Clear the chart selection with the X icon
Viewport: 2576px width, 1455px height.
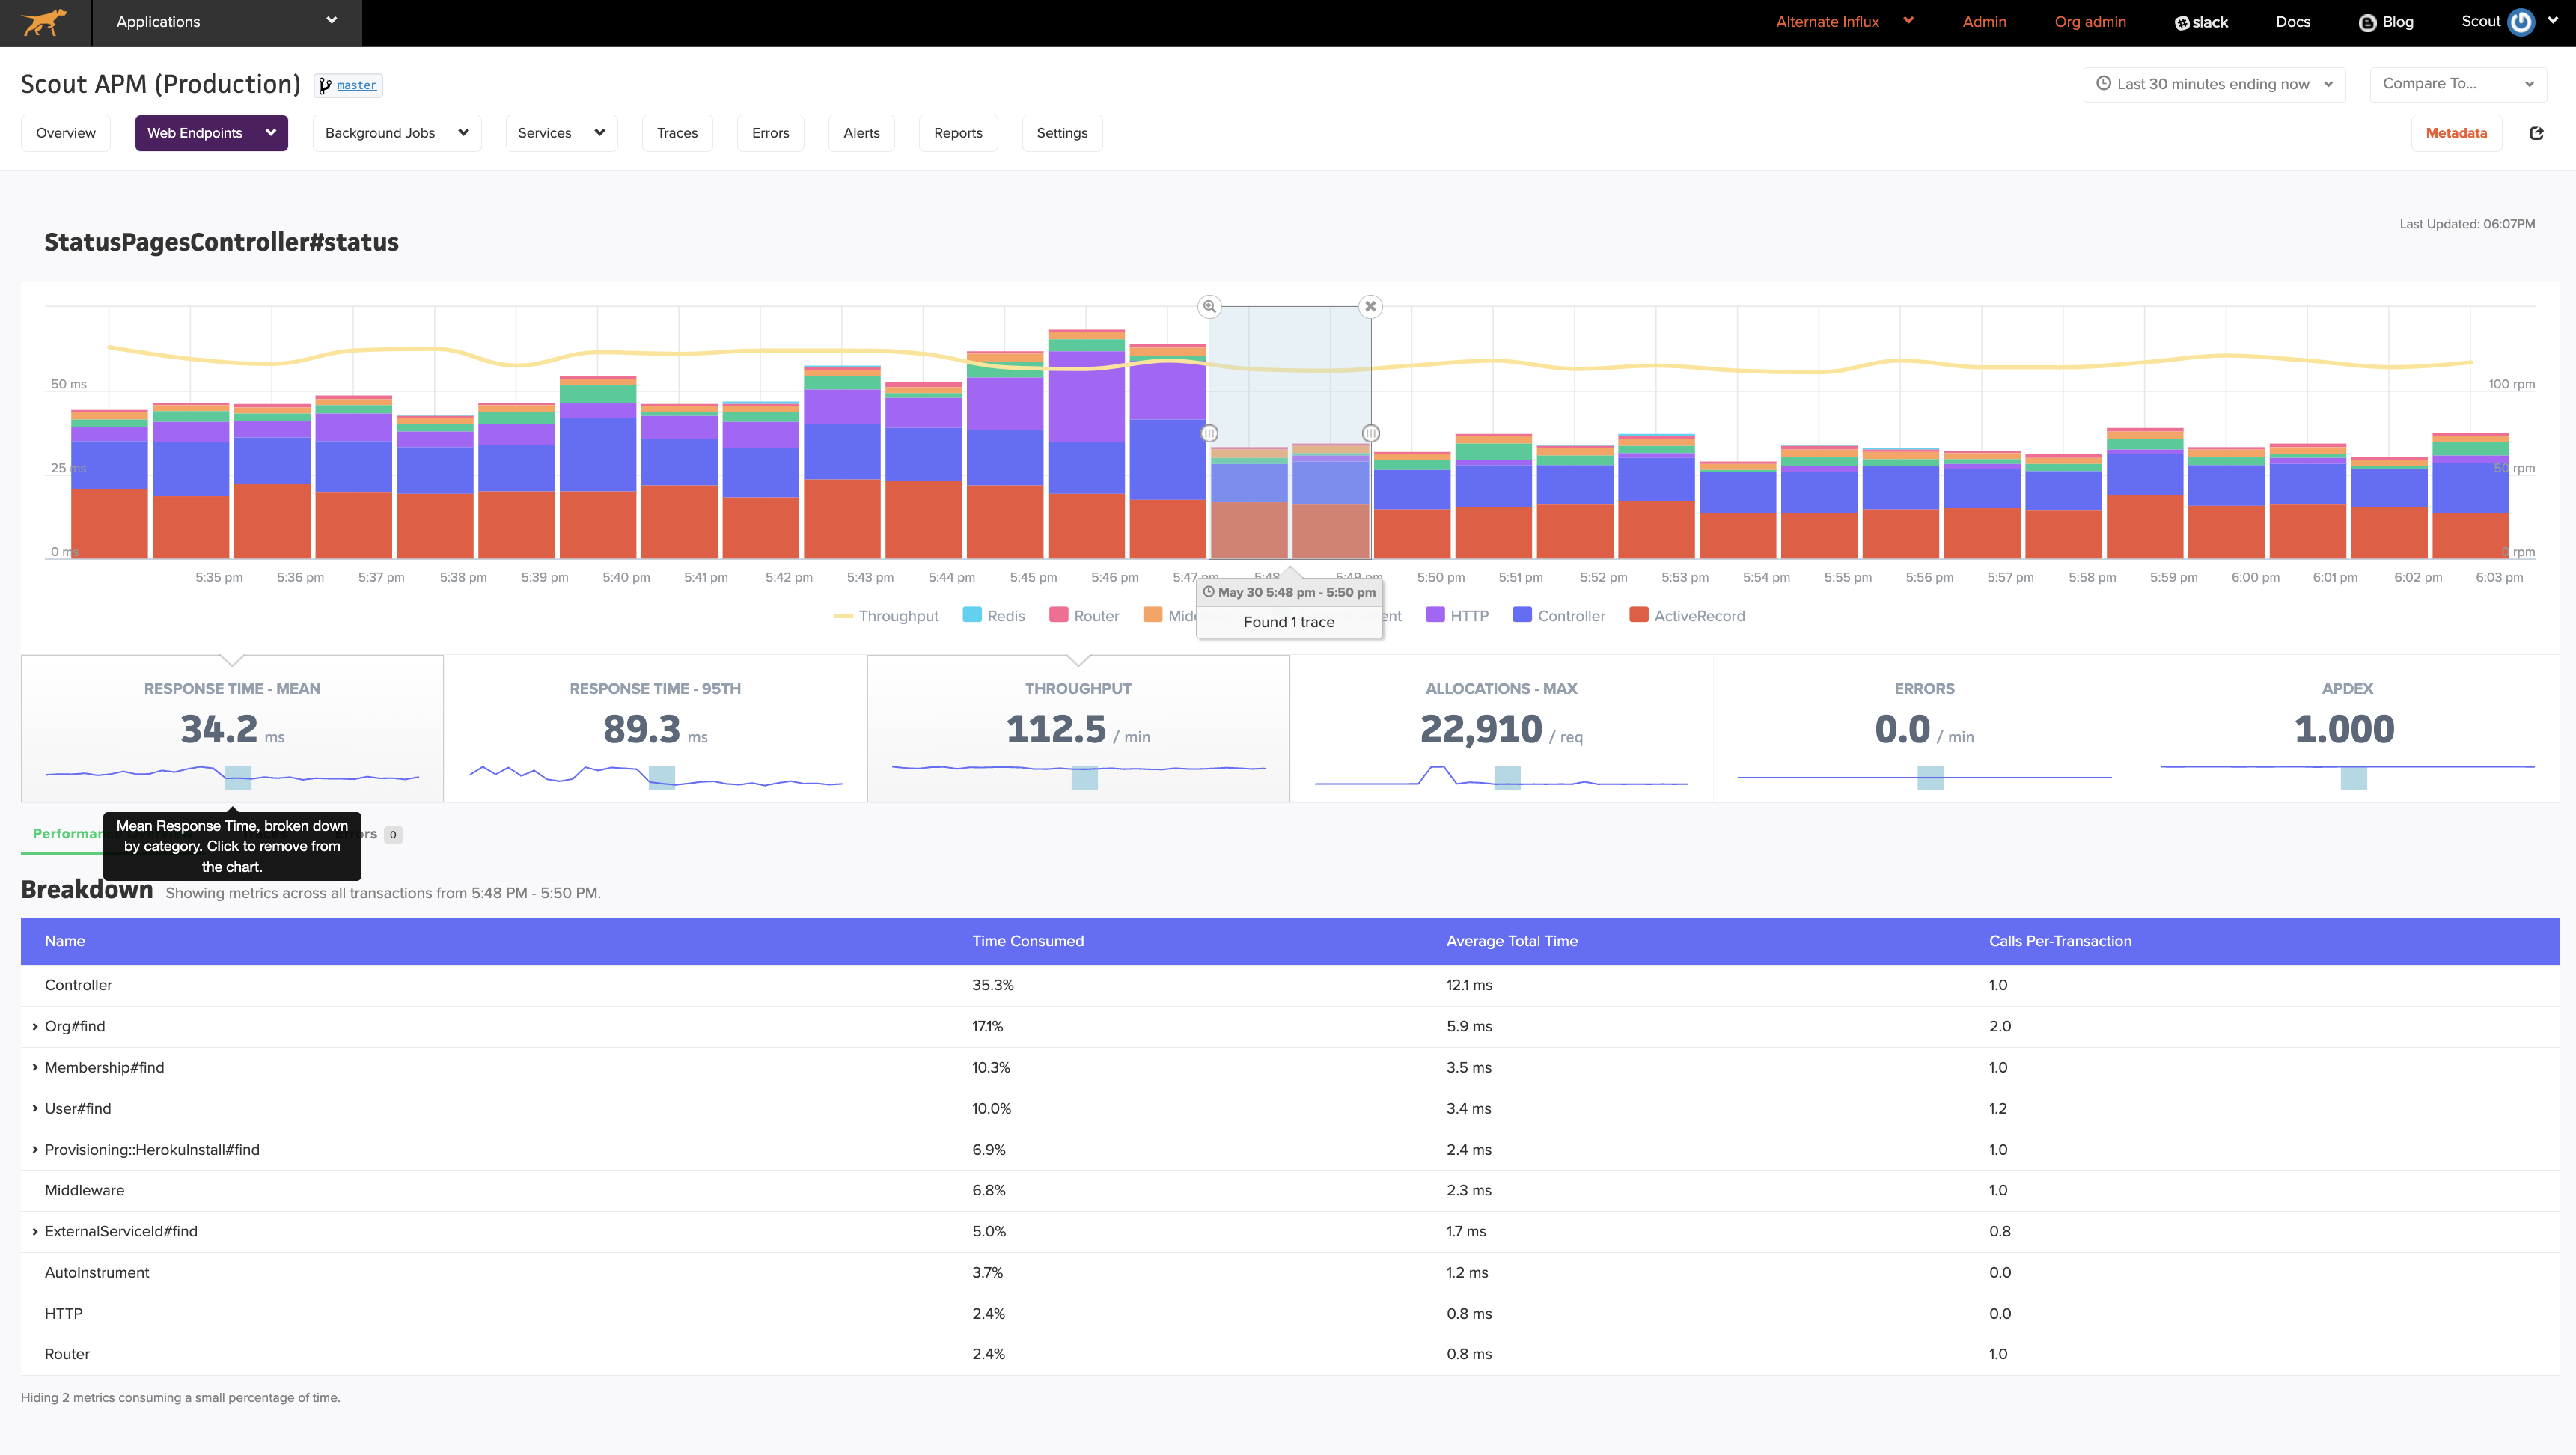pos(1371,306)
